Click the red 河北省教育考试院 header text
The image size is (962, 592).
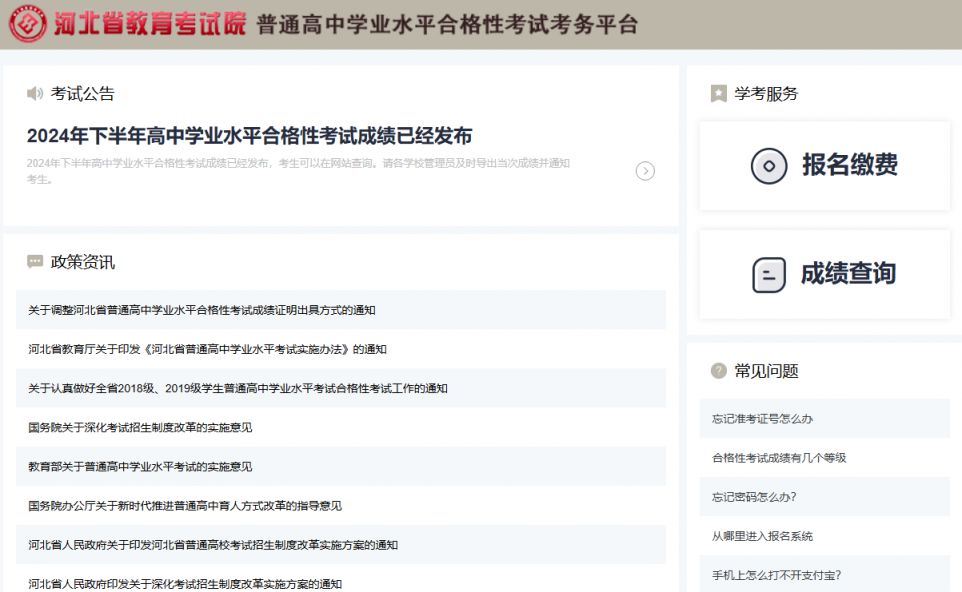coord(149,24)
